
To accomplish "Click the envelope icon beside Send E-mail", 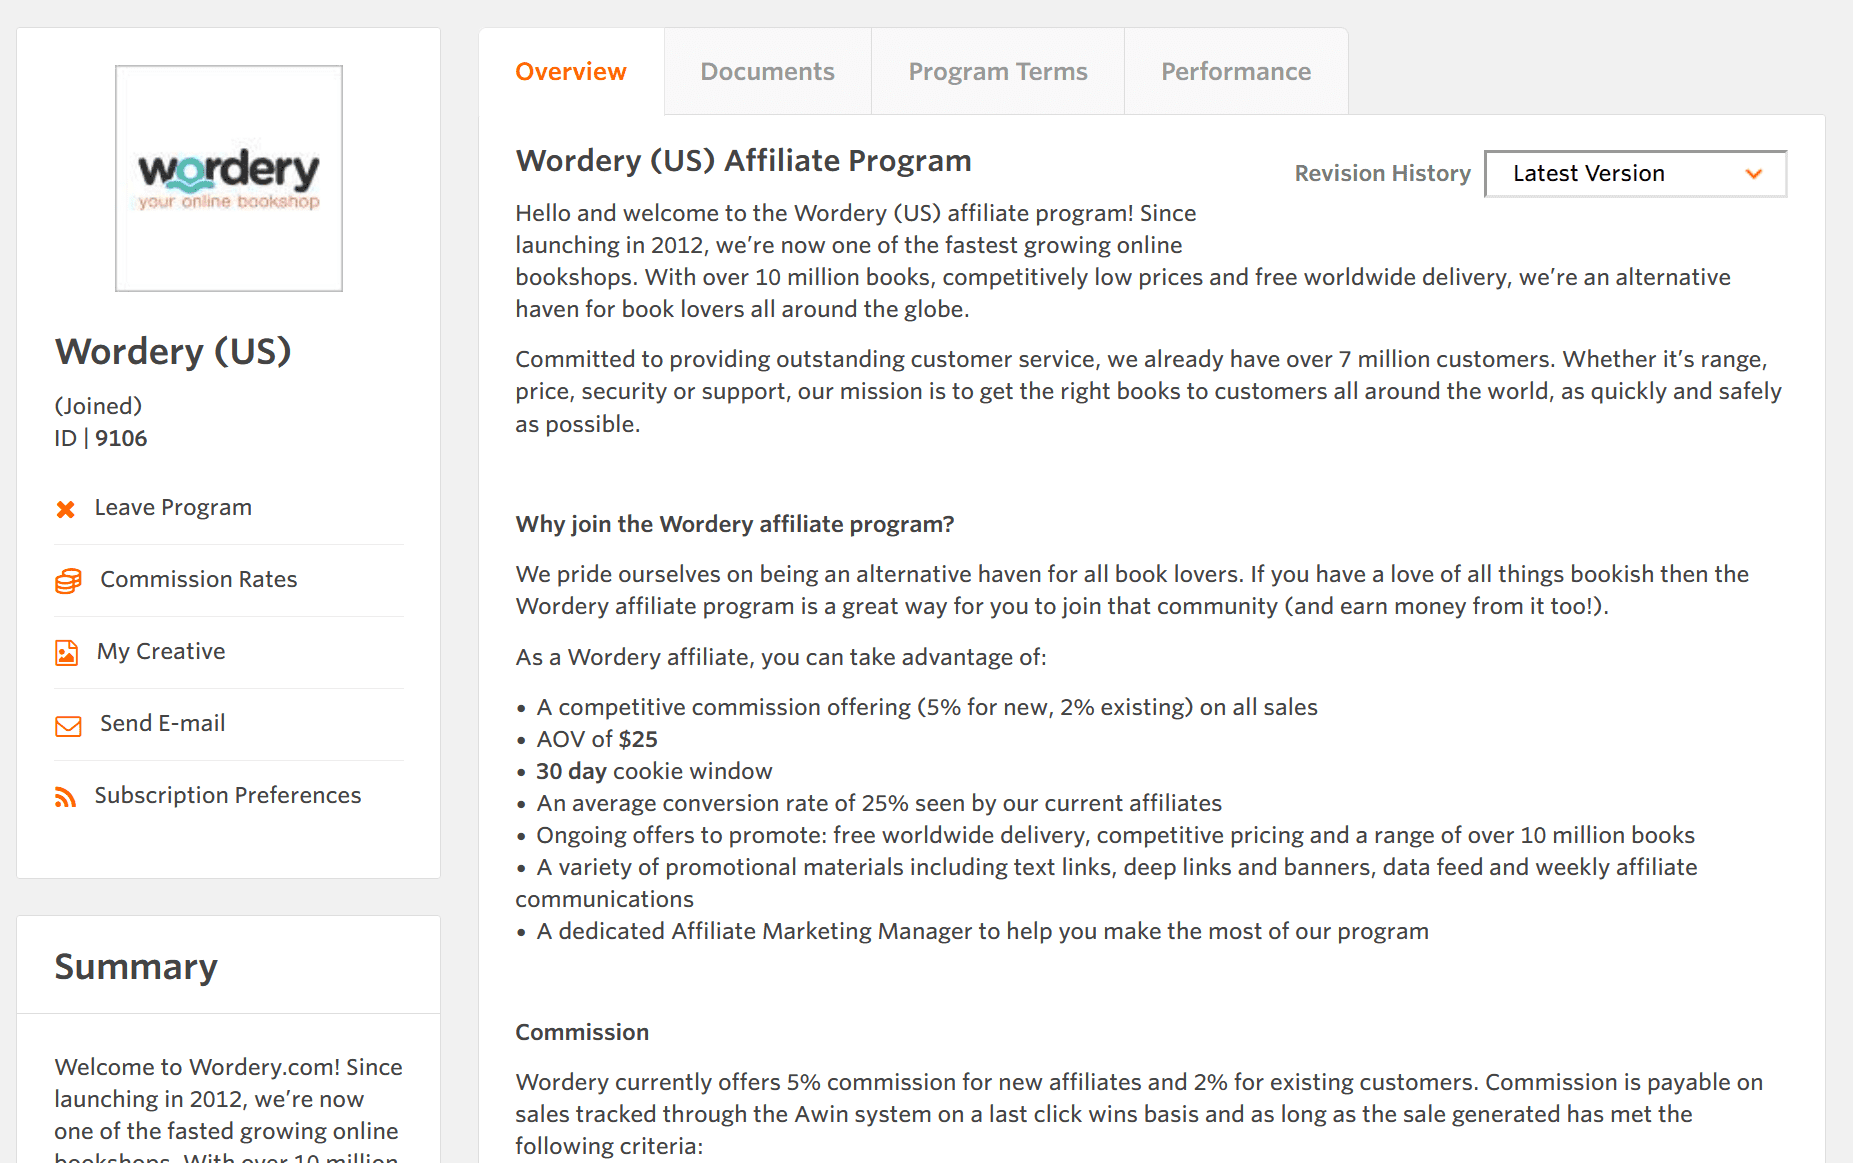I will [x=68, y=726].
